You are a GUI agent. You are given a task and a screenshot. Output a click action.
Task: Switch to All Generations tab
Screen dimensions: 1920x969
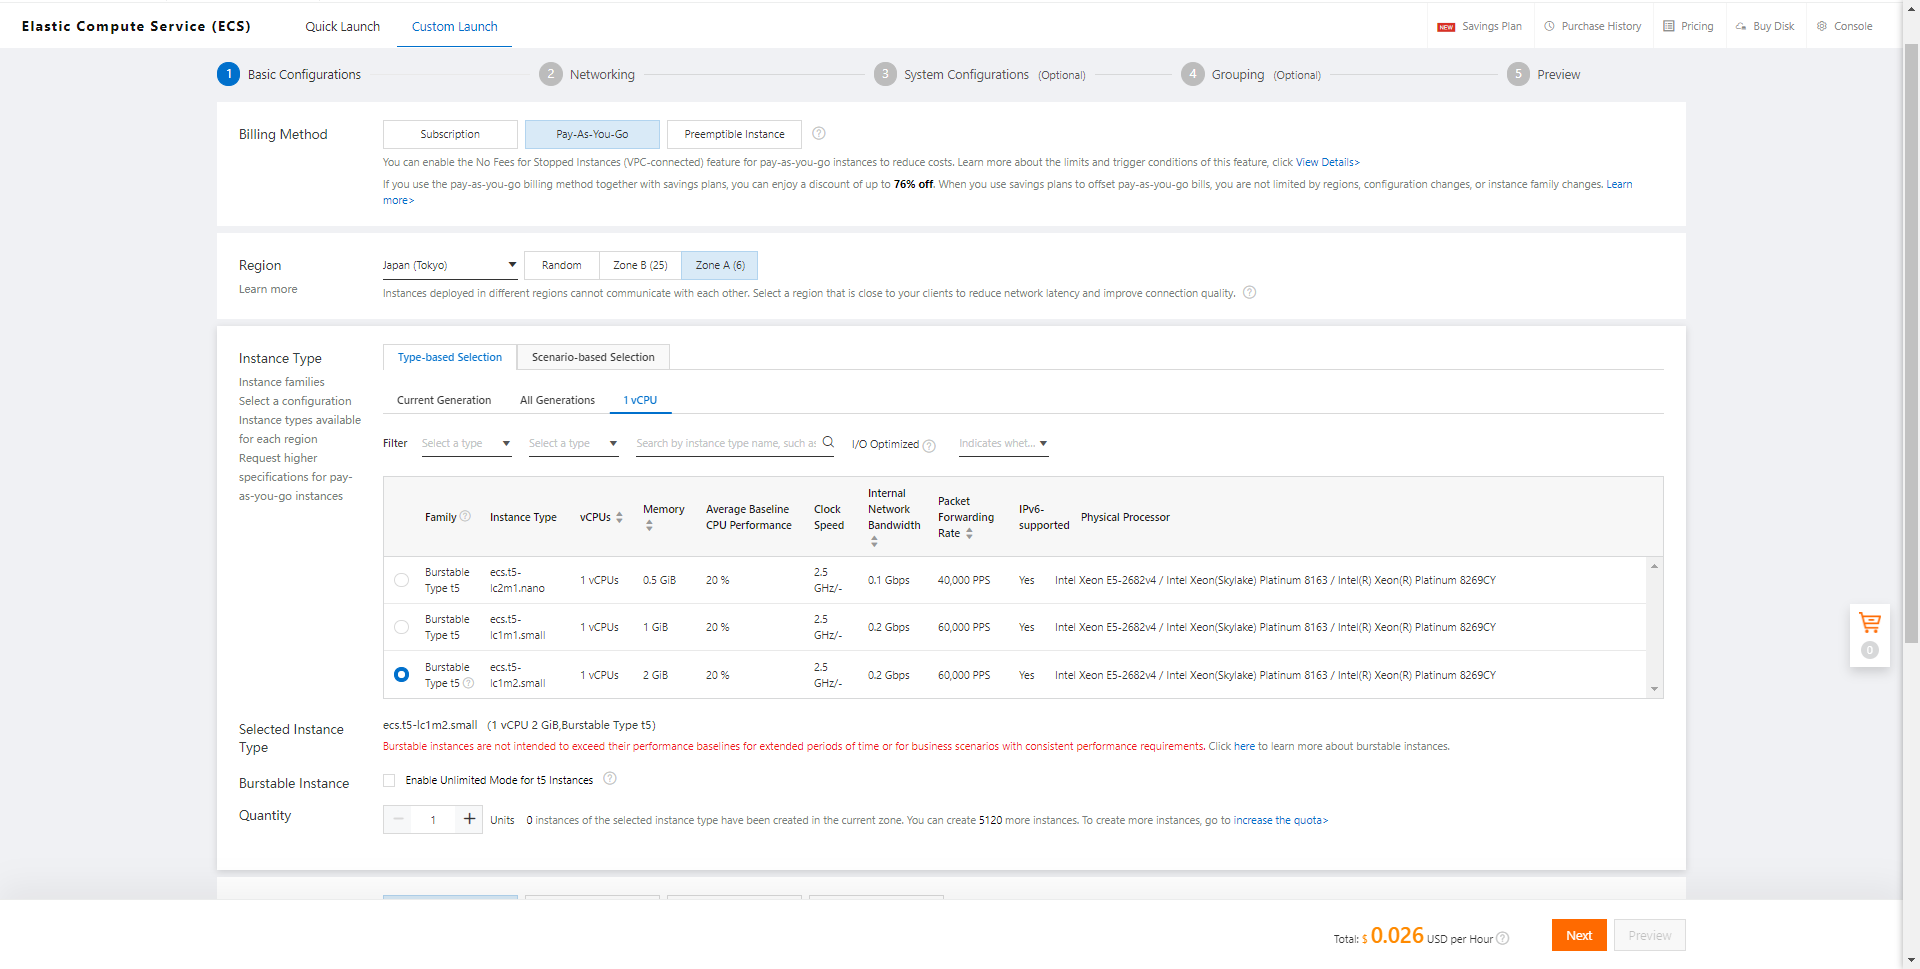557,400
